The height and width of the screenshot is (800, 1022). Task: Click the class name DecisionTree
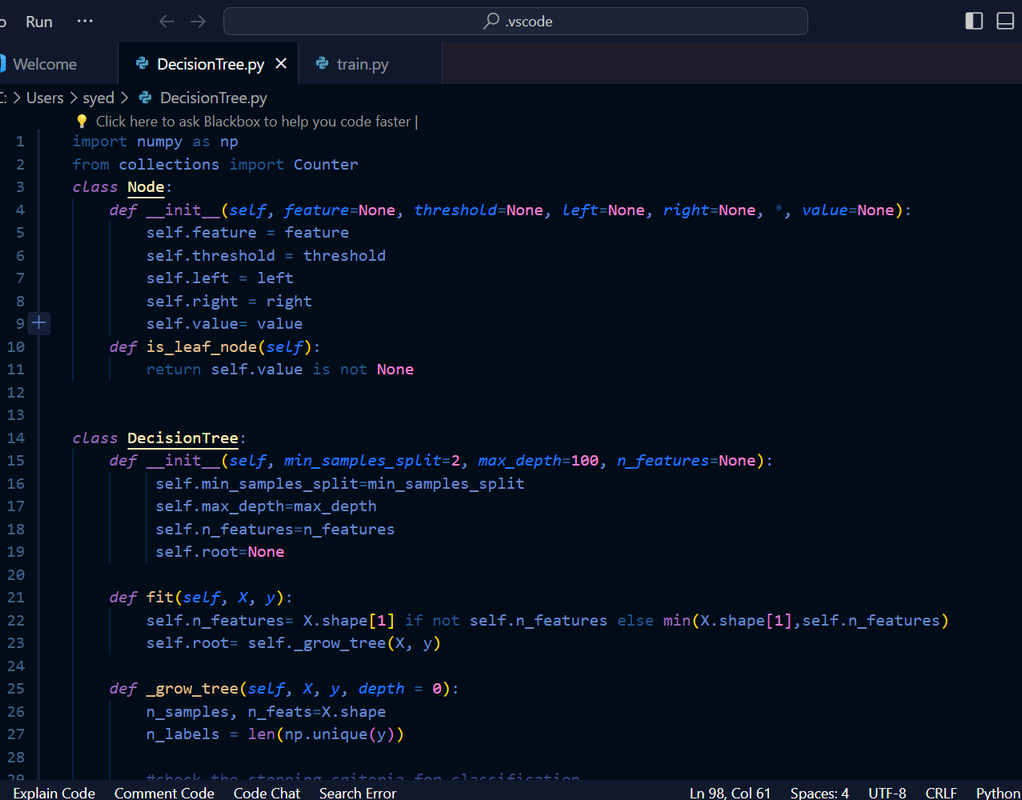[182, 437]
